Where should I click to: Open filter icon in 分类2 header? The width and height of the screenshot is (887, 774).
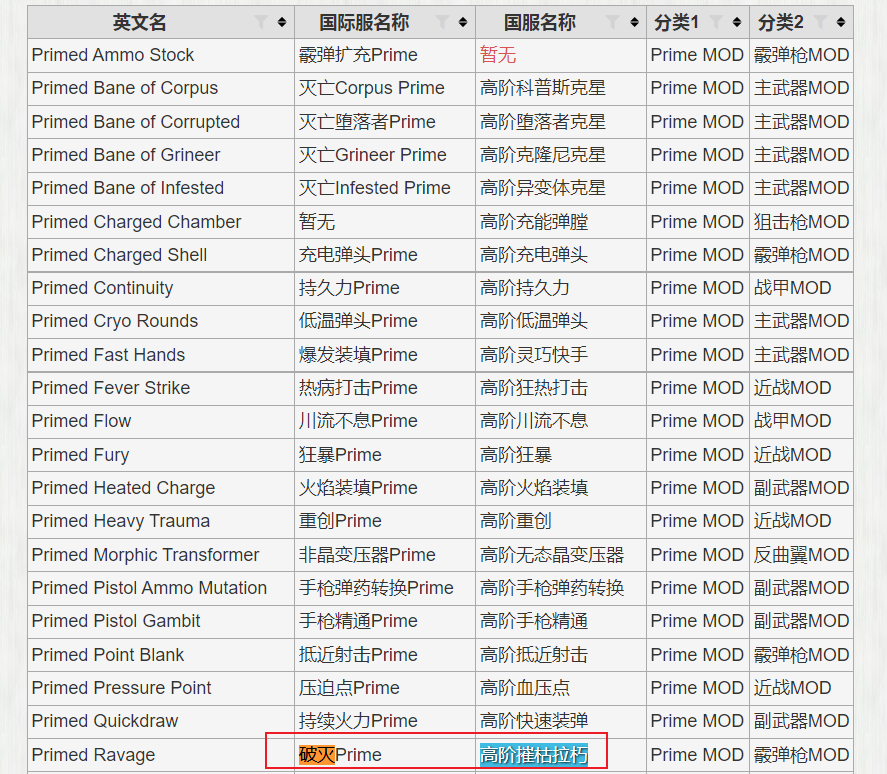pos(820,22)
